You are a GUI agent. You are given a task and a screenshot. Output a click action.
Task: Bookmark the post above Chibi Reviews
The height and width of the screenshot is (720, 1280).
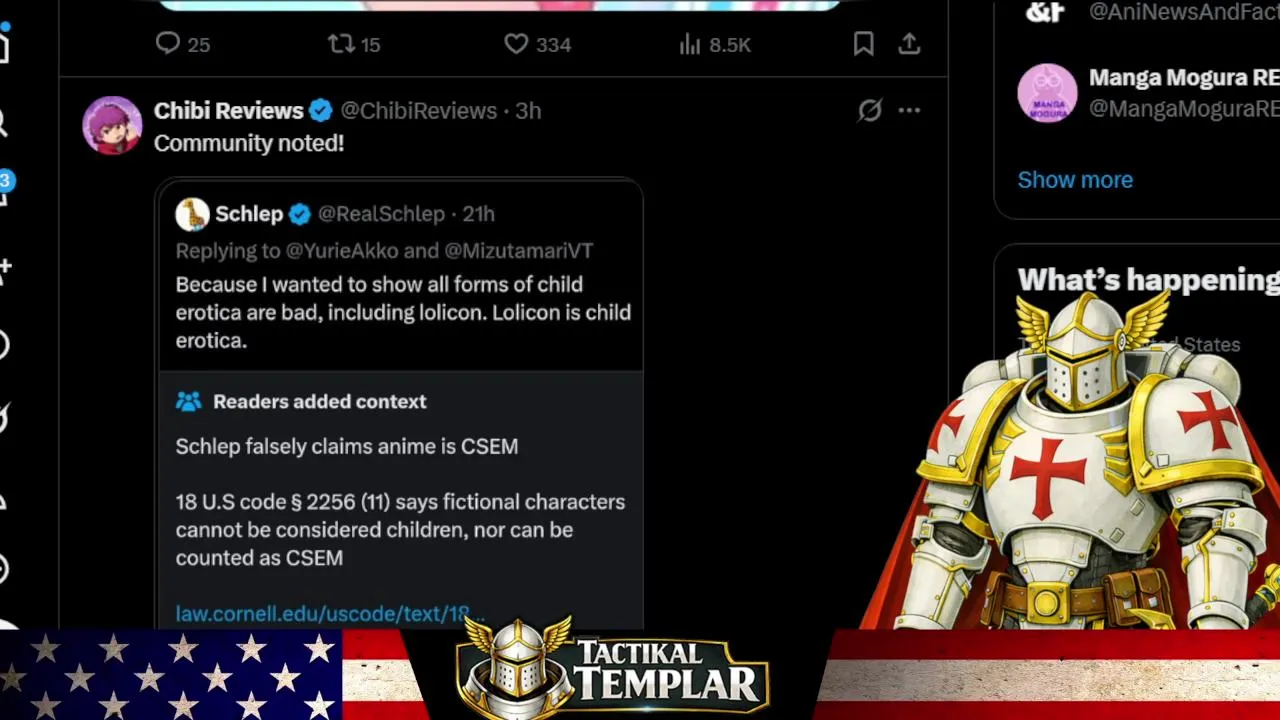point(863,44)
